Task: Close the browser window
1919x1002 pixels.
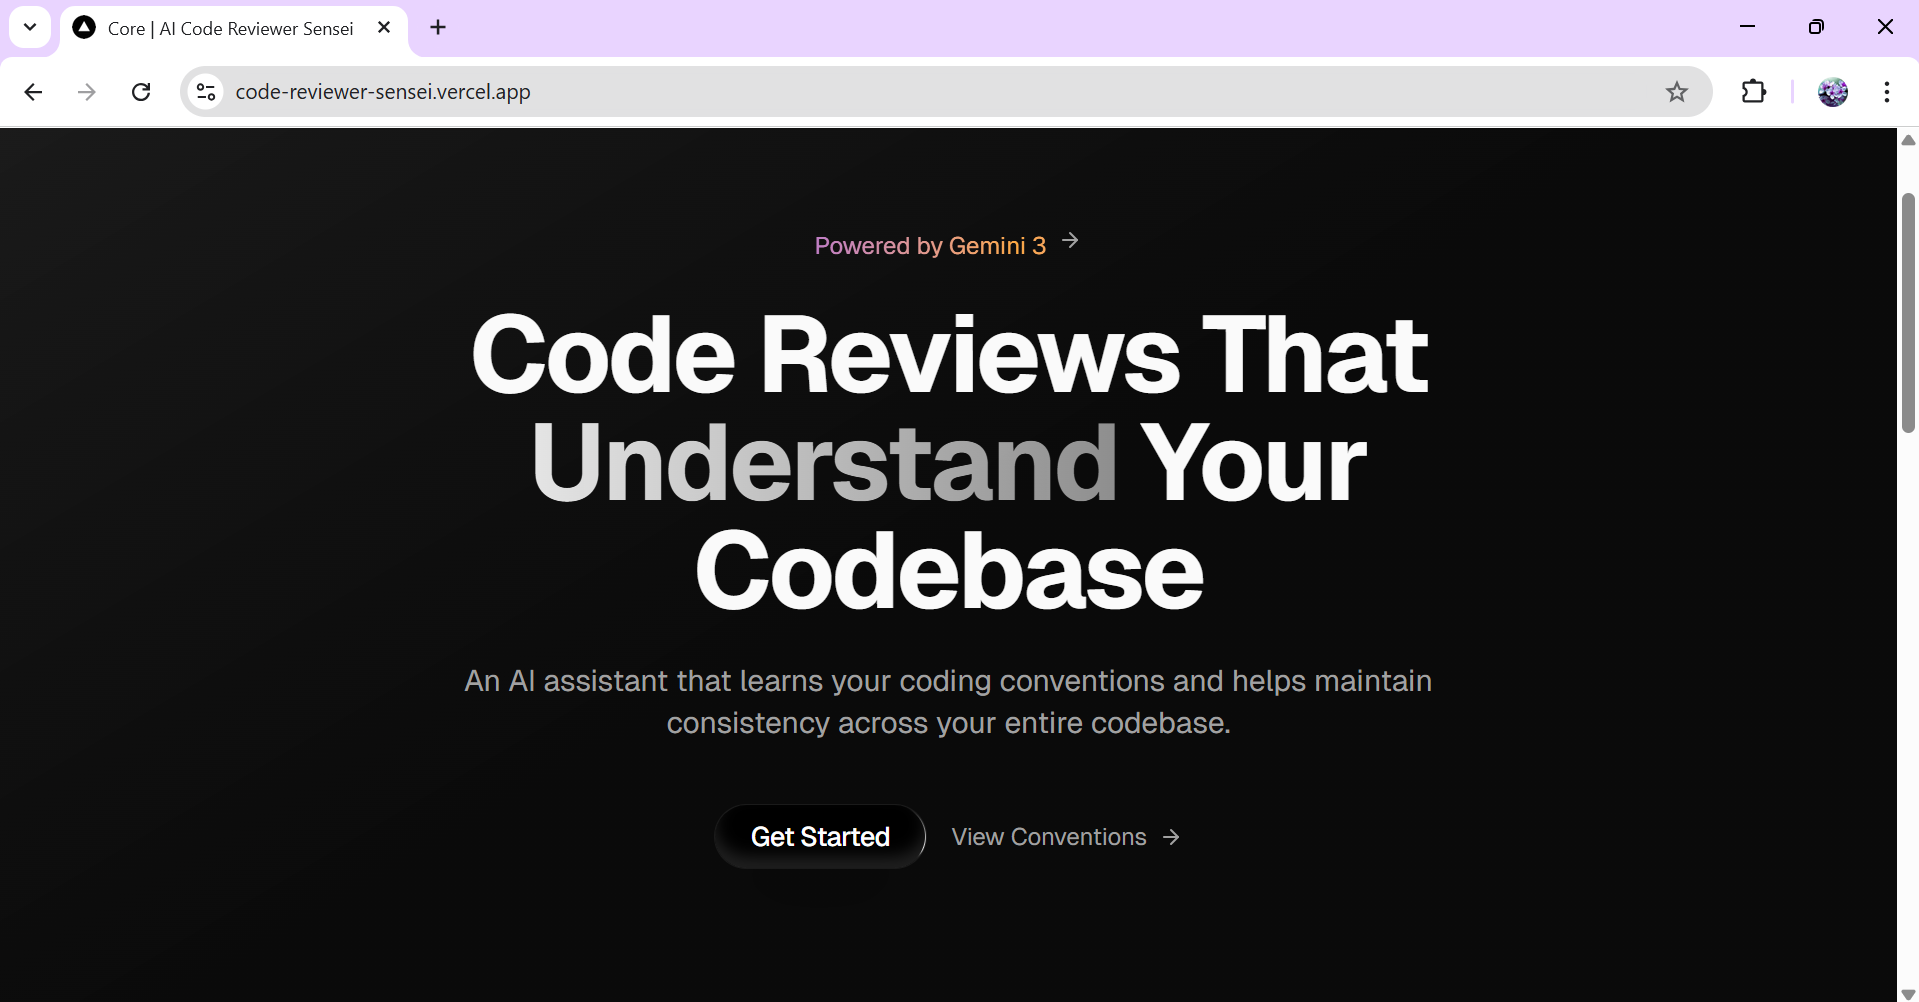Action: tap(1885, 27)
